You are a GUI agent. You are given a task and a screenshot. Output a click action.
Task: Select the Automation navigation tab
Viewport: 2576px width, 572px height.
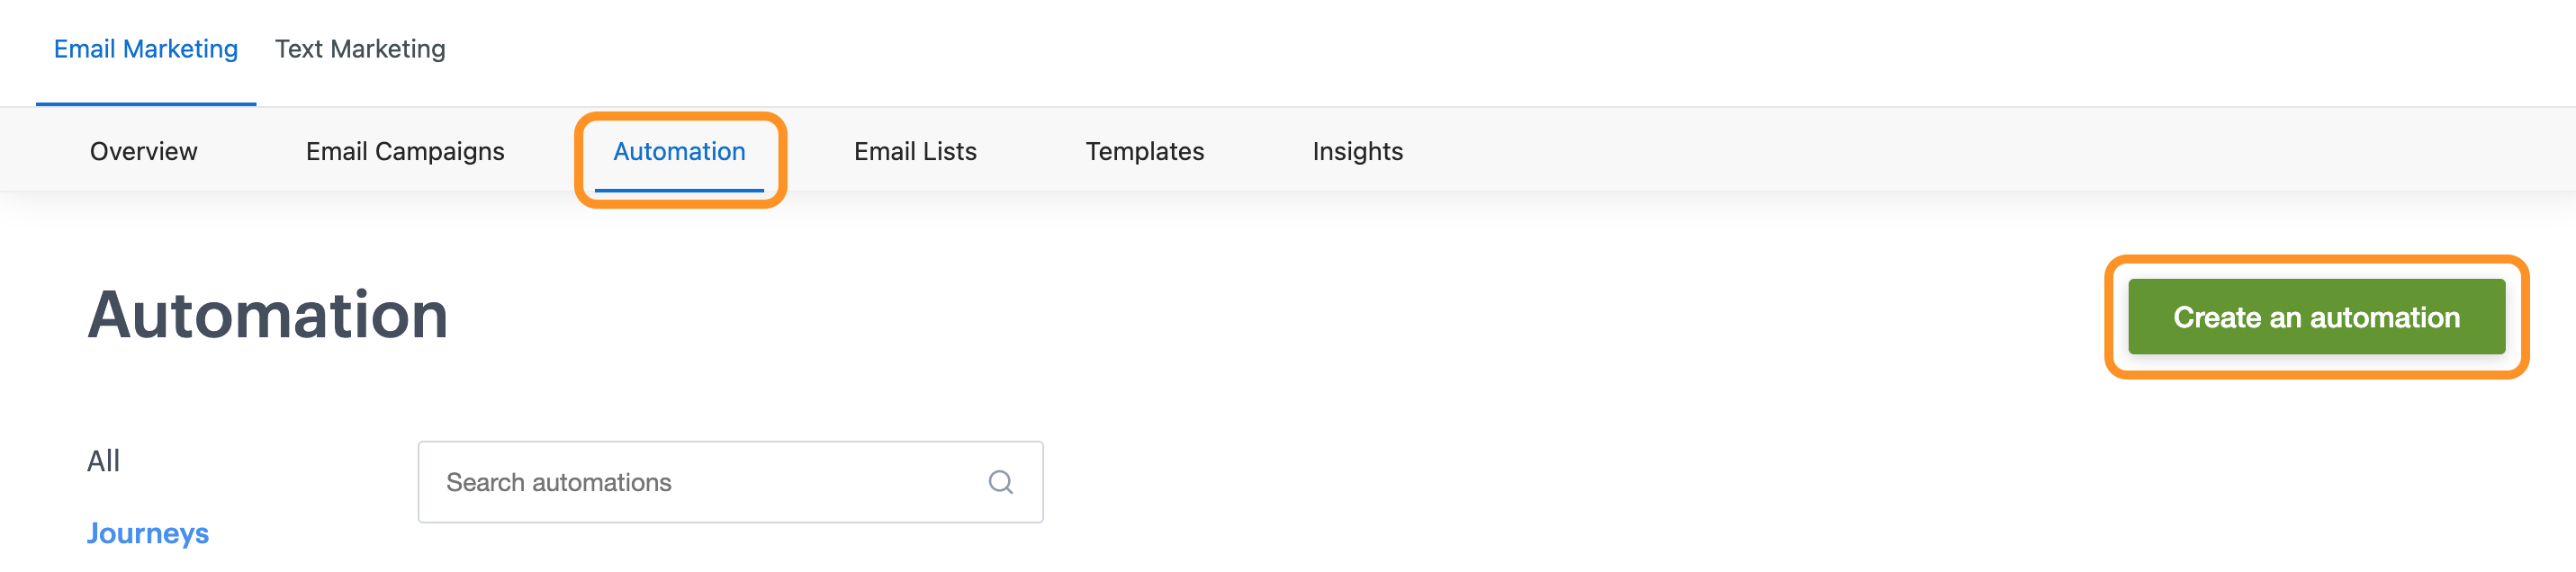(x=679, y=151)
